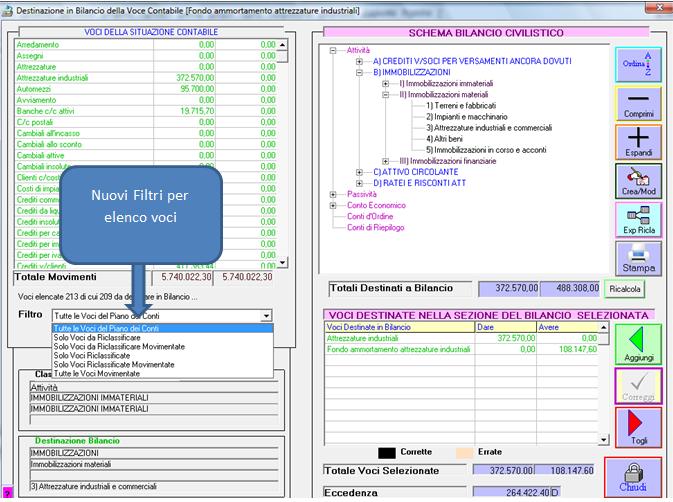Screen dimensions: 673x502
Task: Select '5) Immobilizzazioni in corso e acconti'
Action: click(x=486, y=150)
